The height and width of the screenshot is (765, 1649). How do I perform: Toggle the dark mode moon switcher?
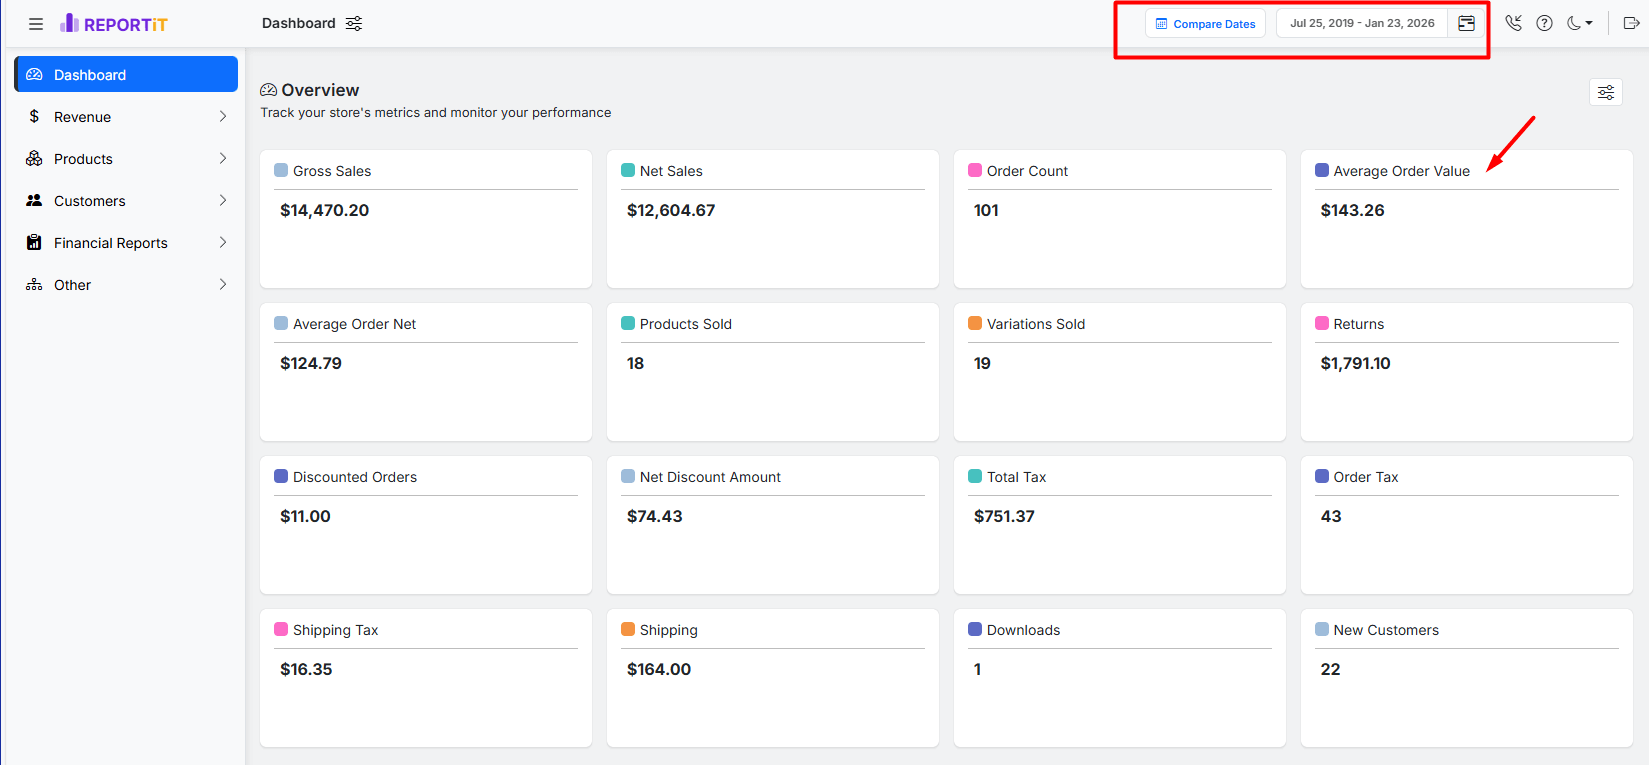(x=1579, y=24)
